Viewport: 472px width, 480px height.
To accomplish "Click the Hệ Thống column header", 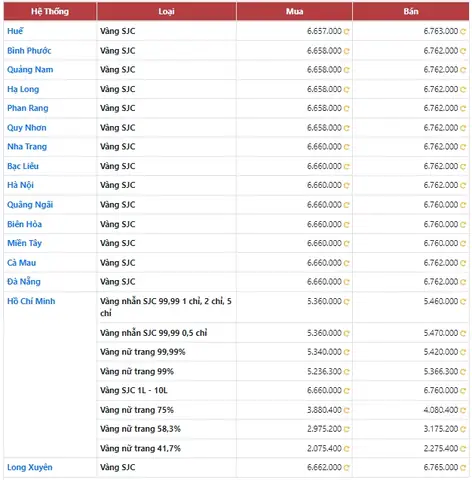I will (50, 11).
